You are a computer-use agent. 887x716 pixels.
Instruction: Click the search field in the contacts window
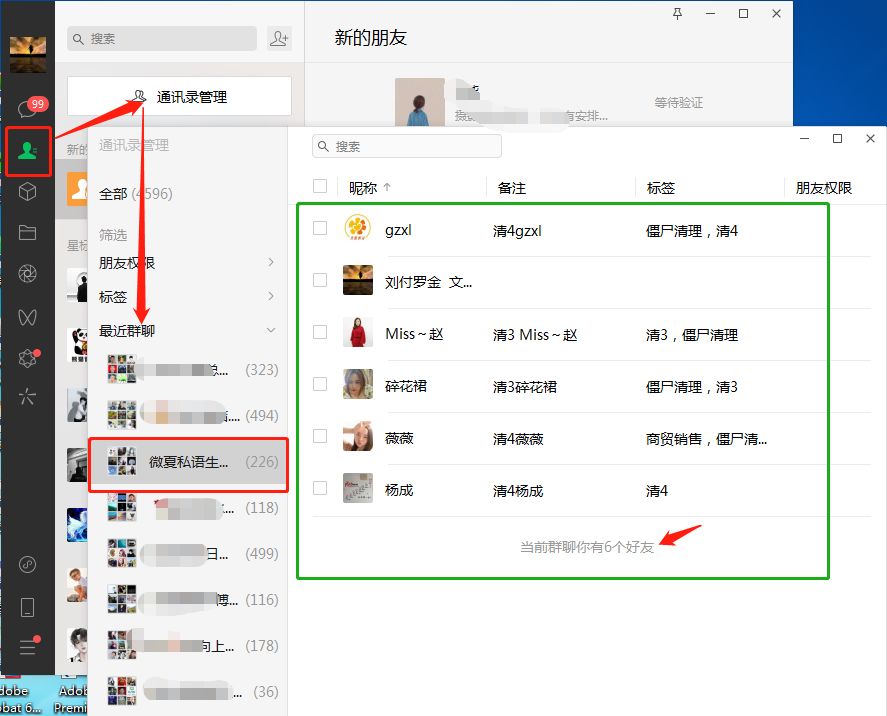tap(406, 145)
